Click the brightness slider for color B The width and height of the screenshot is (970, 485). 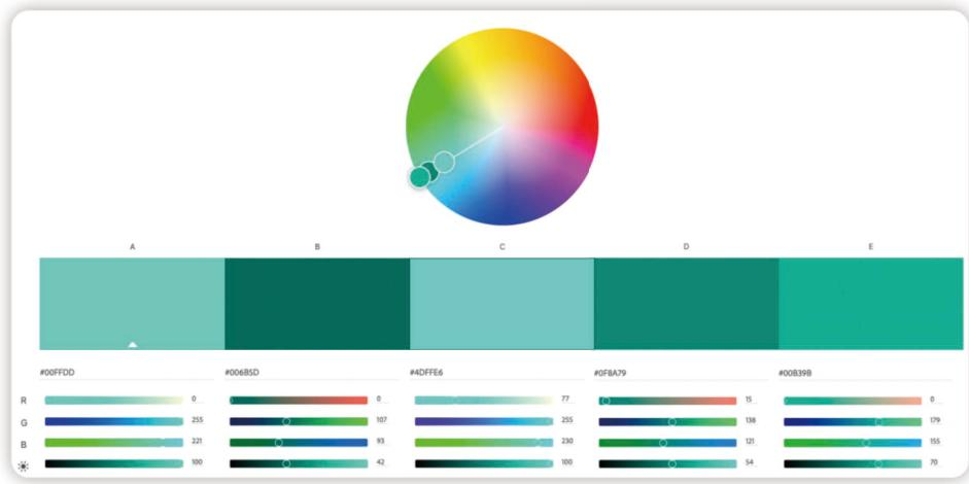(298, 464)
